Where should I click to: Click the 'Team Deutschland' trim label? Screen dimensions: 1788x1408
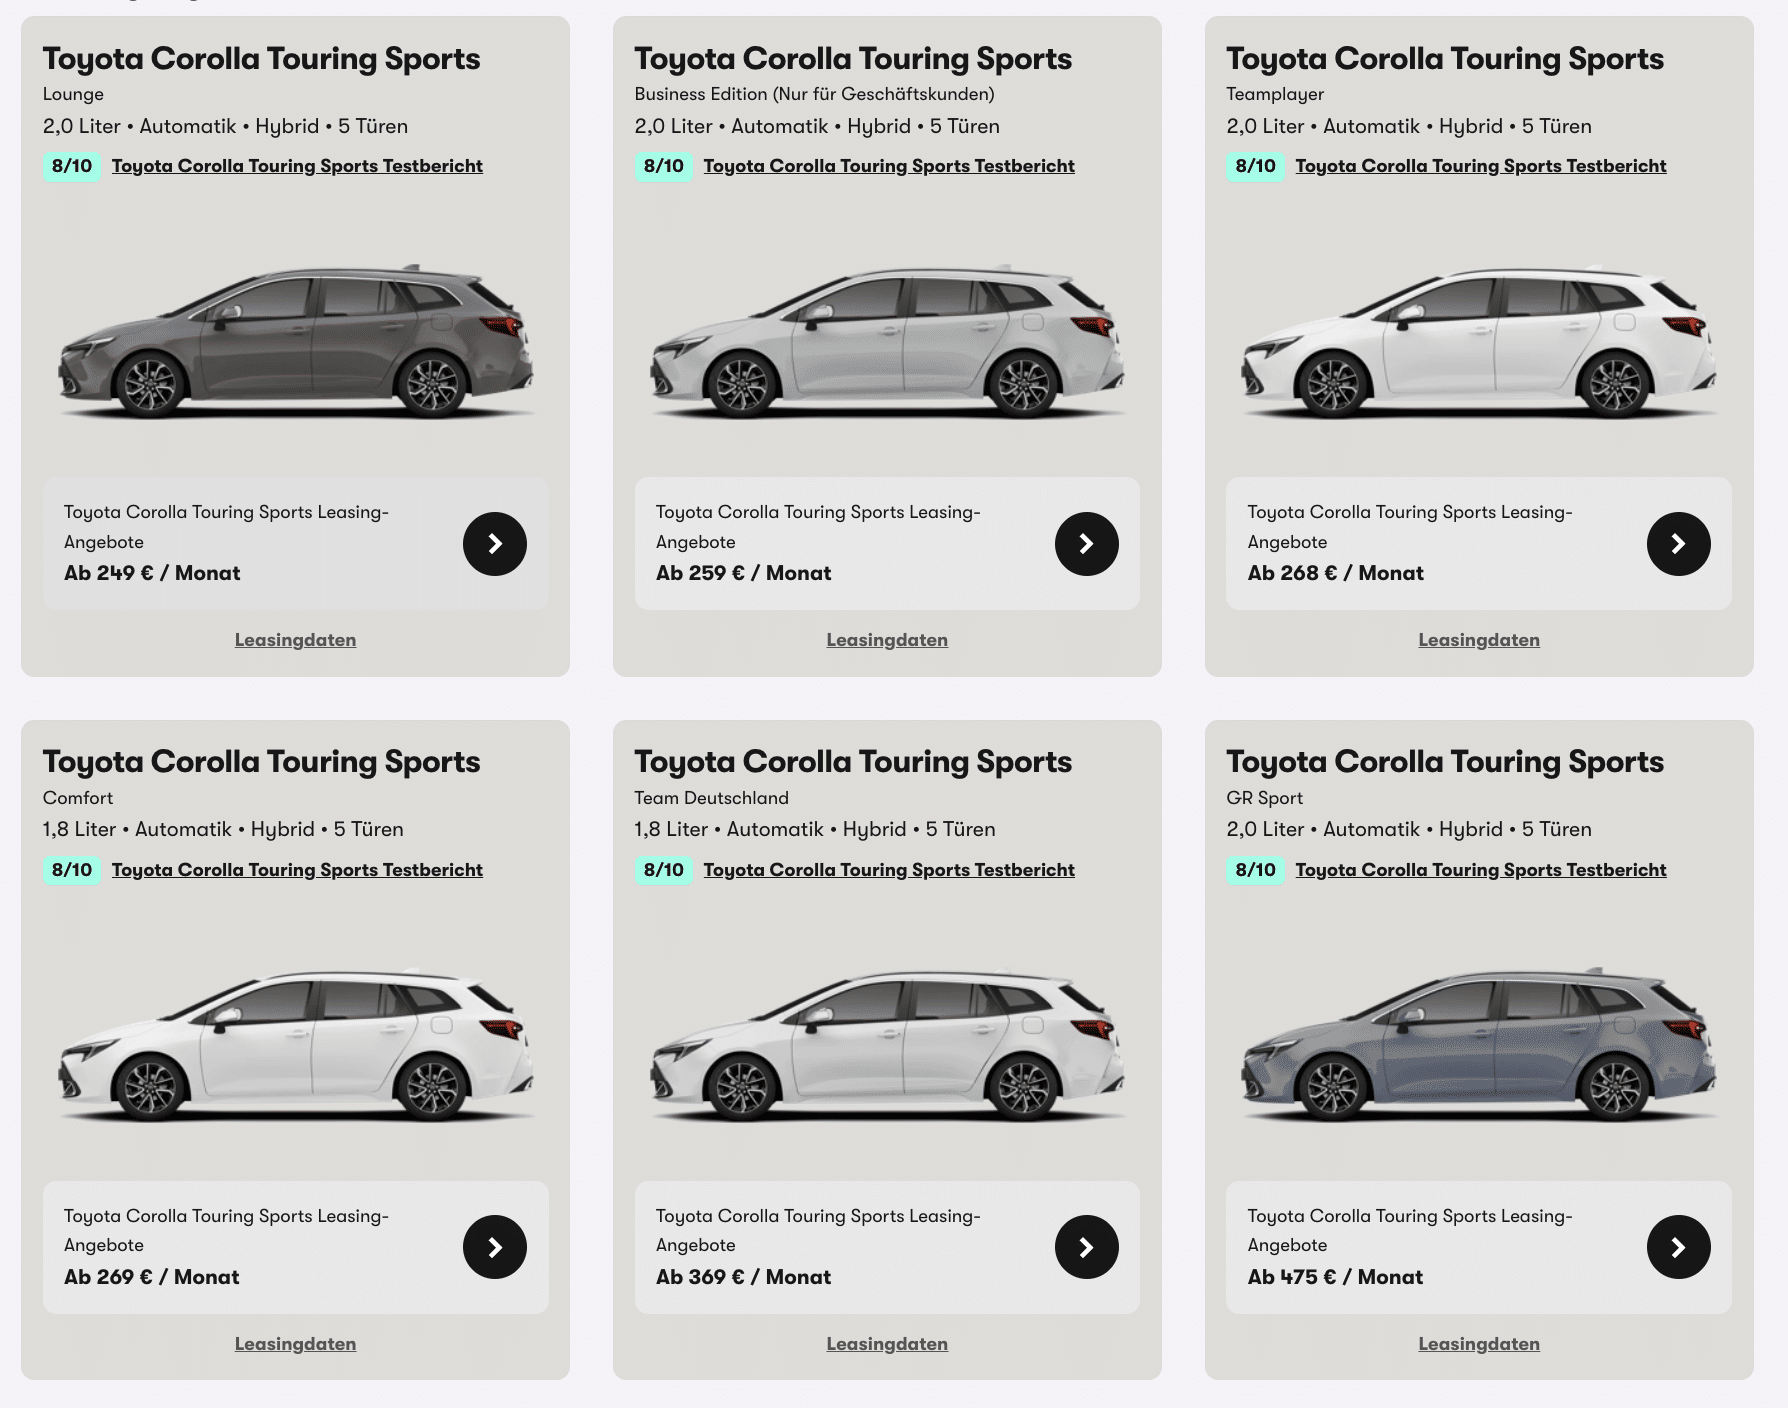pyautogui.click(x=711, y=798)
